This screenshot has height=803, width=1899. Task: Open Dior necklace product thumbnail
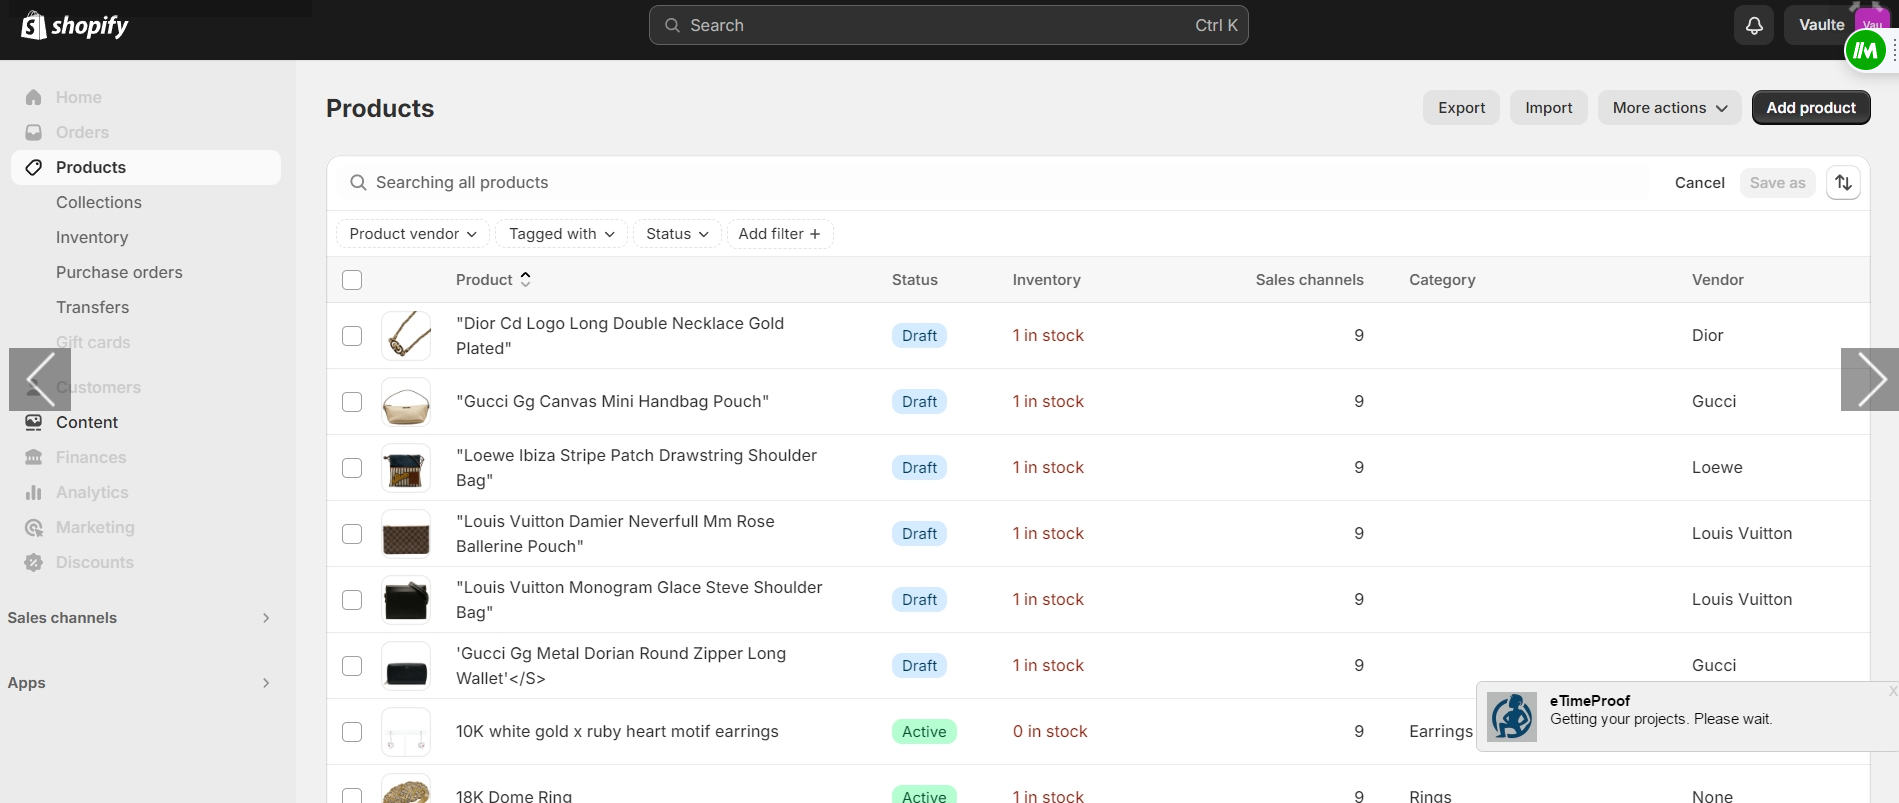point(406,335)
